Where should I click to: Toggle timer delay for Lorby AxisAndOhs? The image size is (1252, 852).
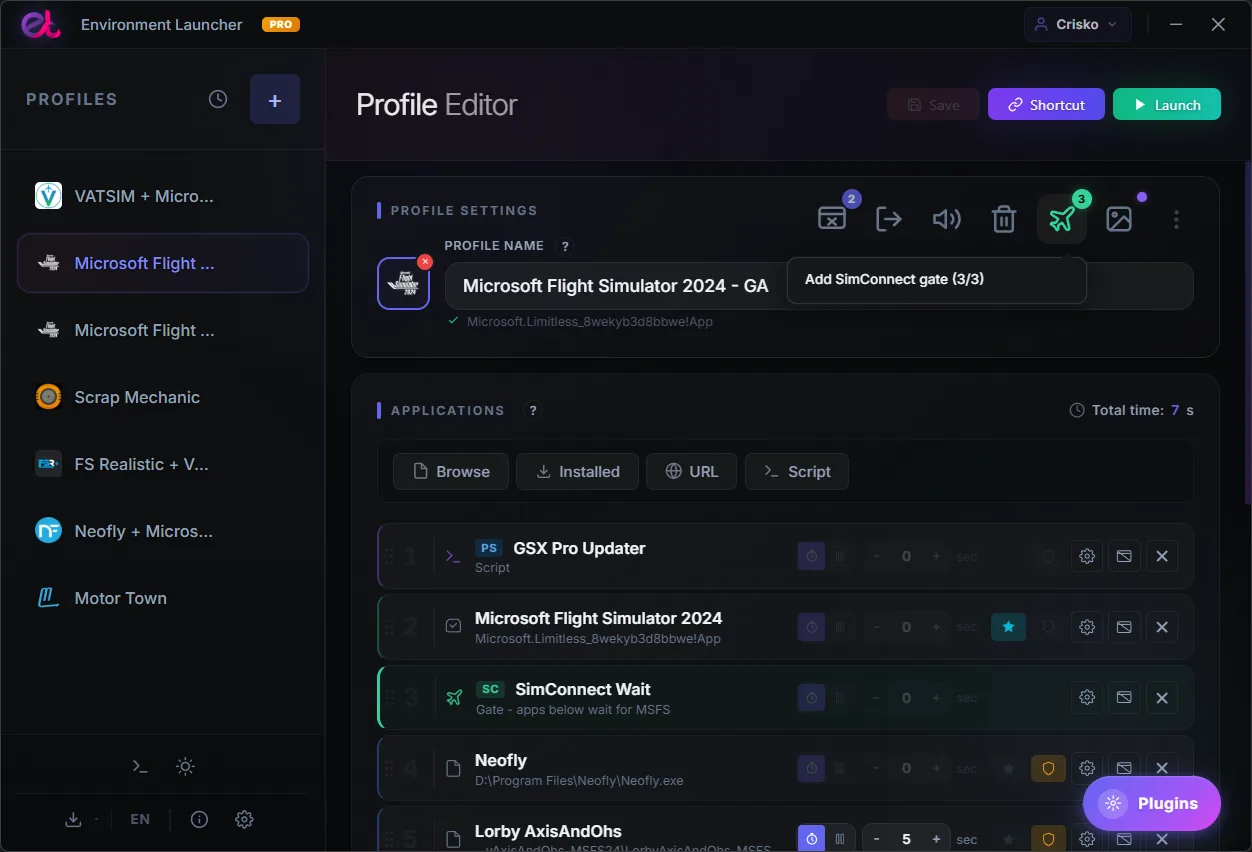(812, 839)
